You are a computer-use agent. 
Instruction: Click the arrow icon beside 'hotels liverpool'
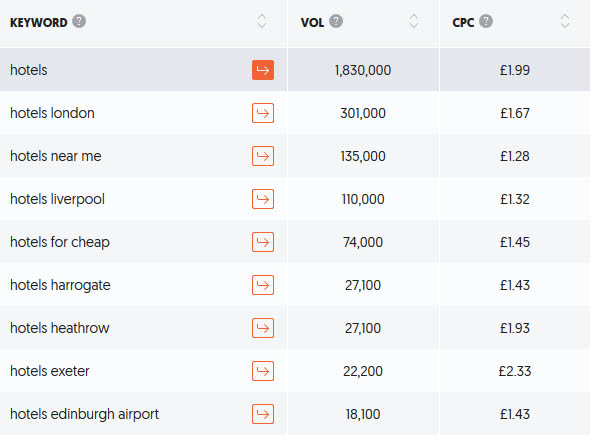tap(263, 199)
